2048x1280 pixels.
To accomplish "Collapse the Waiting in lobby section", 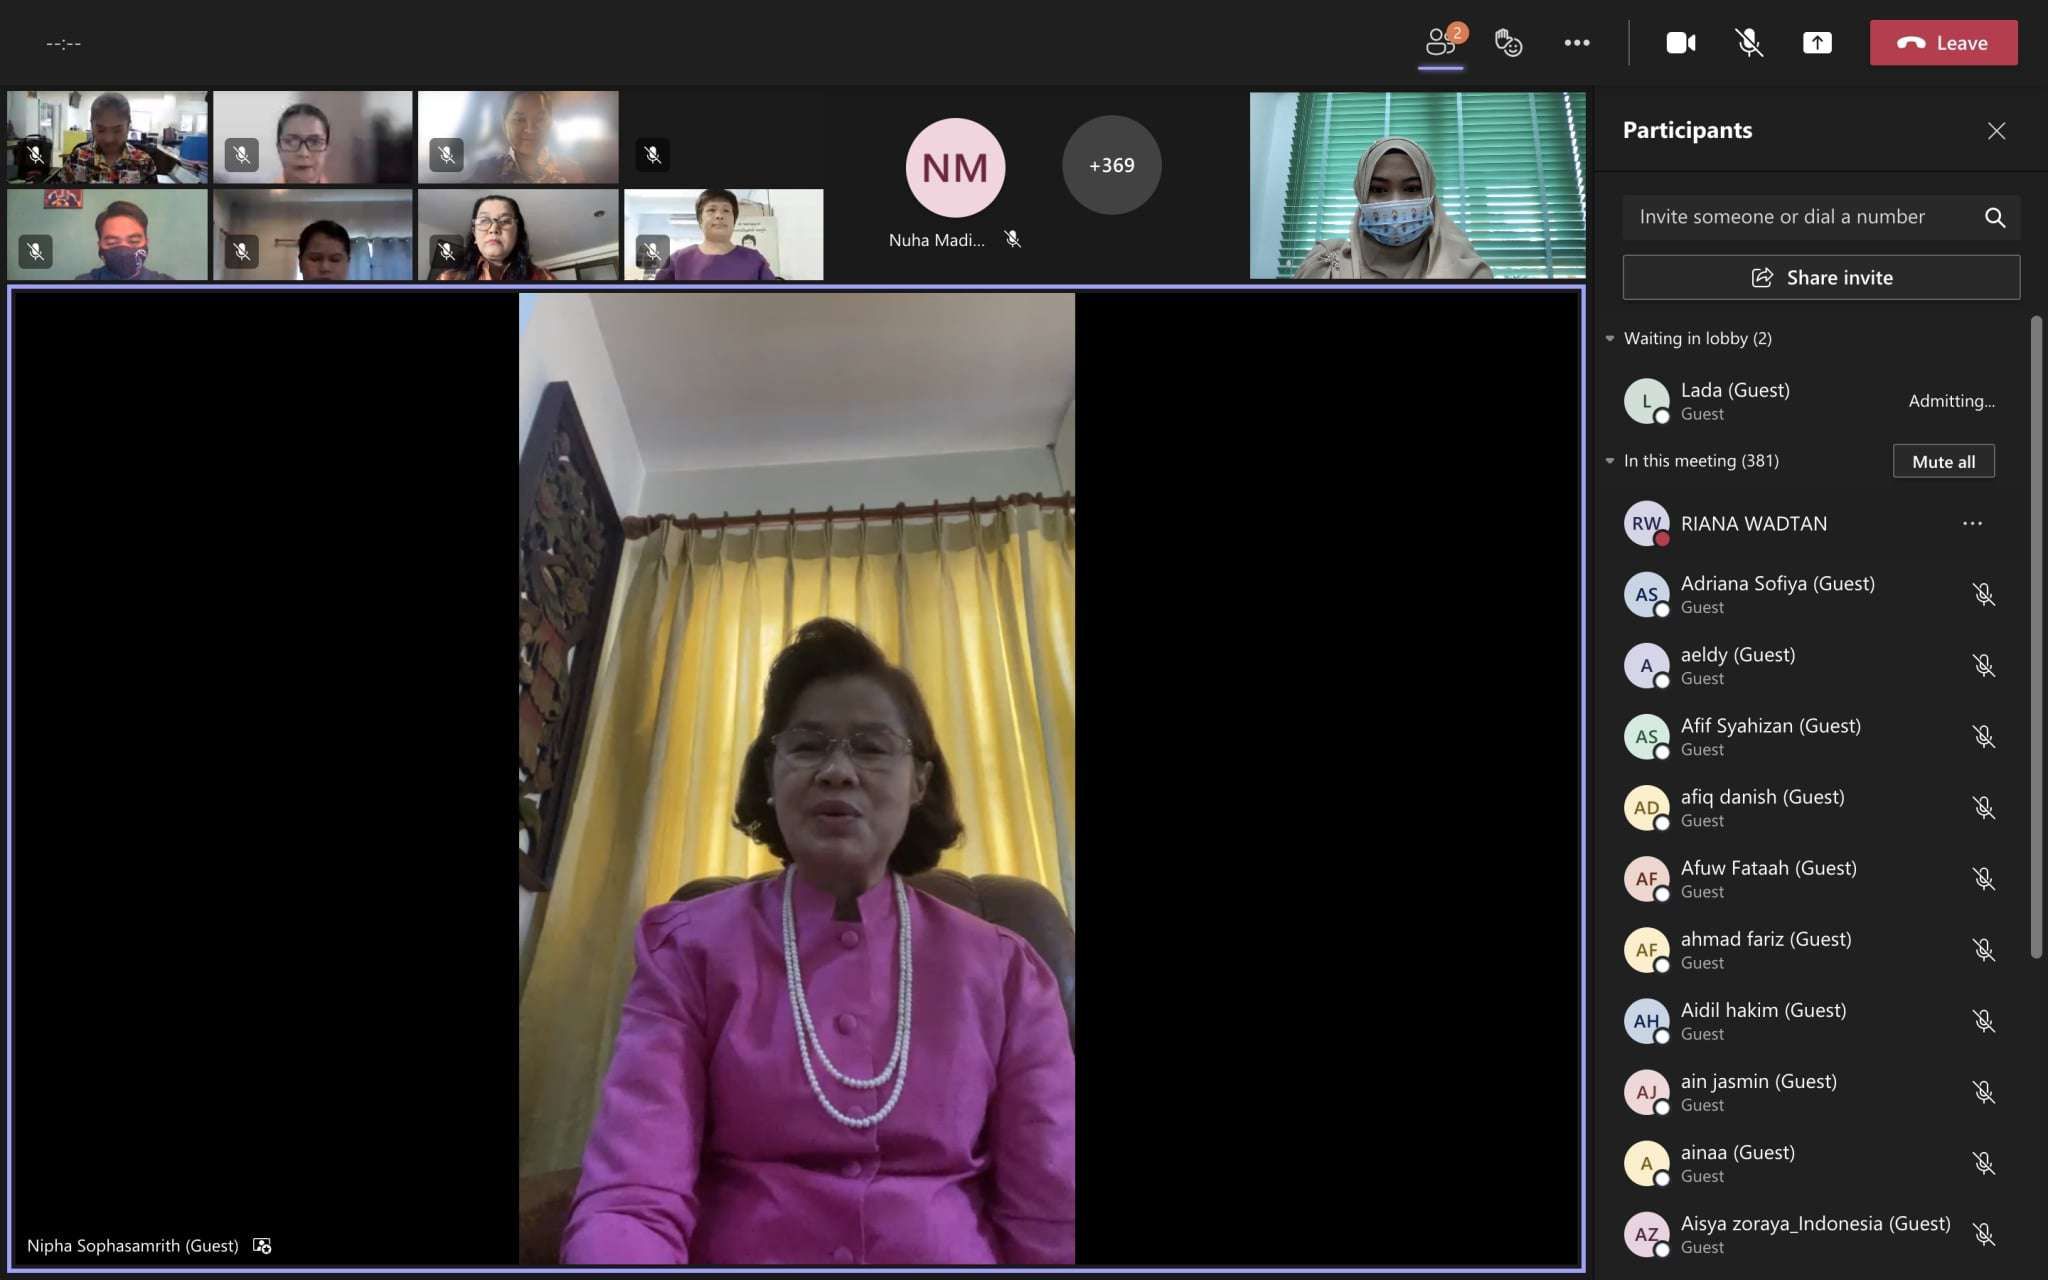I will [1610, 338].
